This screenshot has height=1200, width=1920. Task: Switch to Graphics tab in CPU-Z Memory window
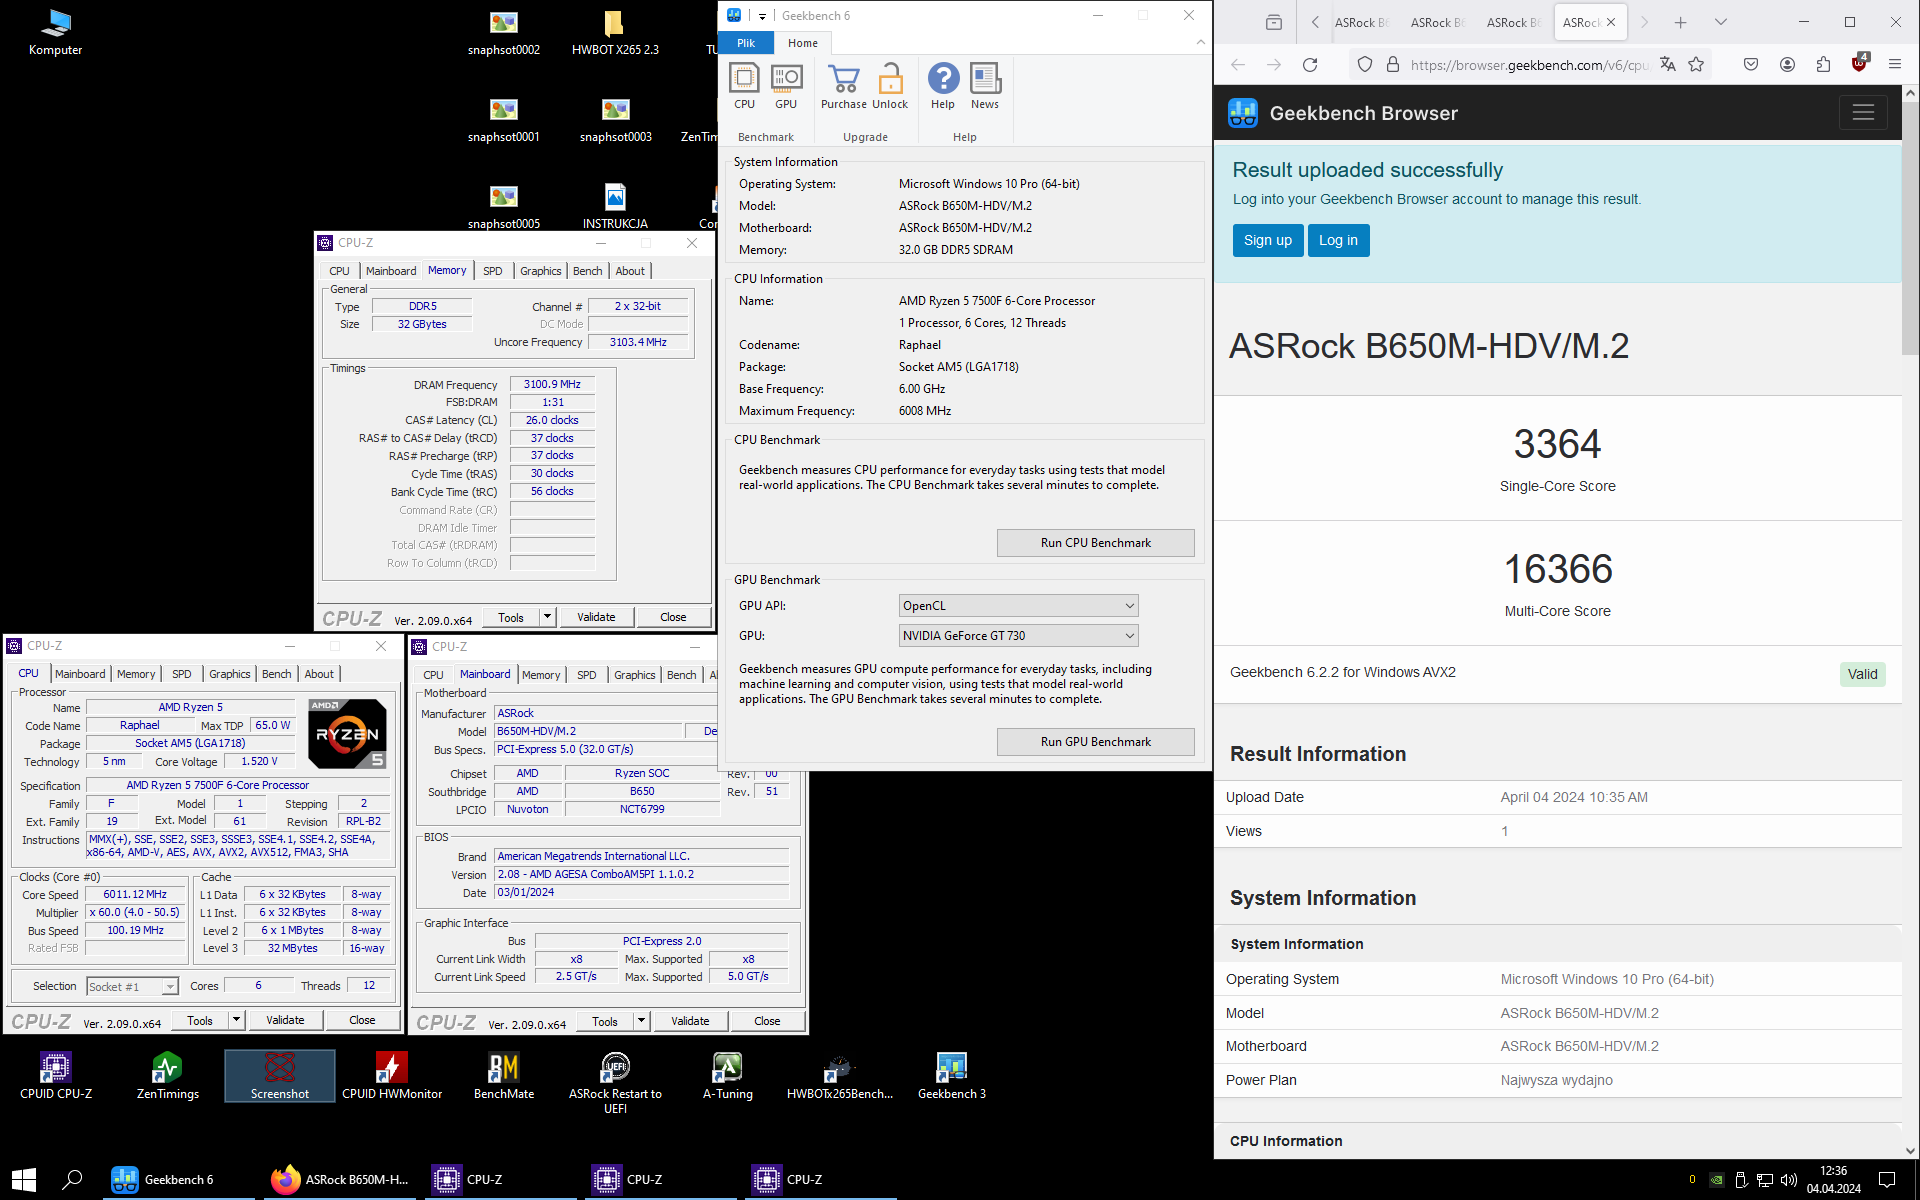tap(540, 271)
